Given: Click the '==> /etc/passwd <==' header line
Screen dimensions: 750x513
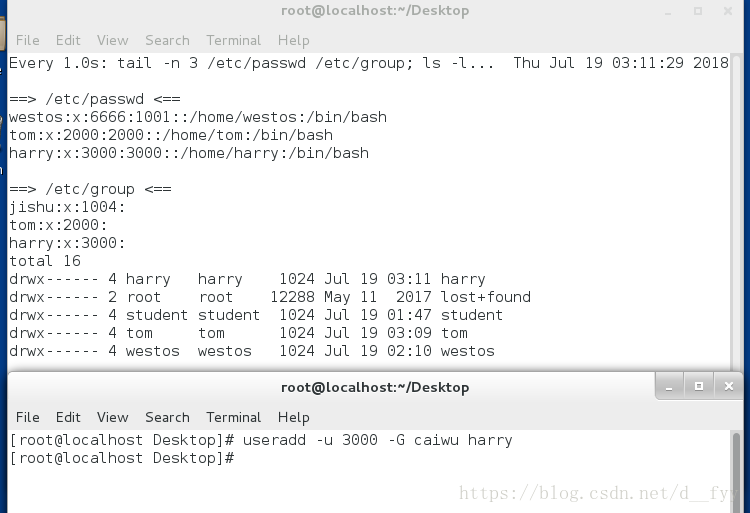Looking at the screenshot, I should click(95, 99).
